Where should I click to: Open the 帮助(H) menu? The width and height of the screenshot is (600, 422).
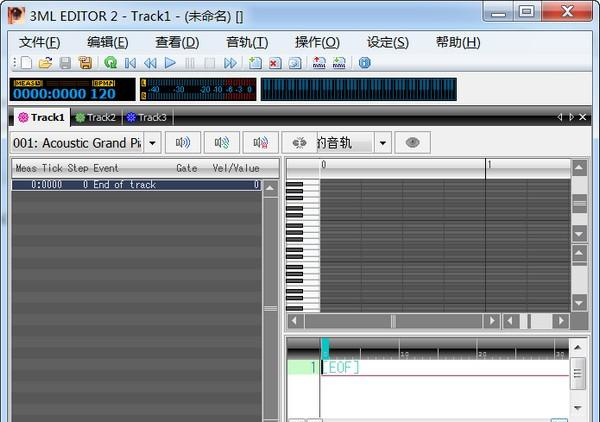tap(458, 42)
